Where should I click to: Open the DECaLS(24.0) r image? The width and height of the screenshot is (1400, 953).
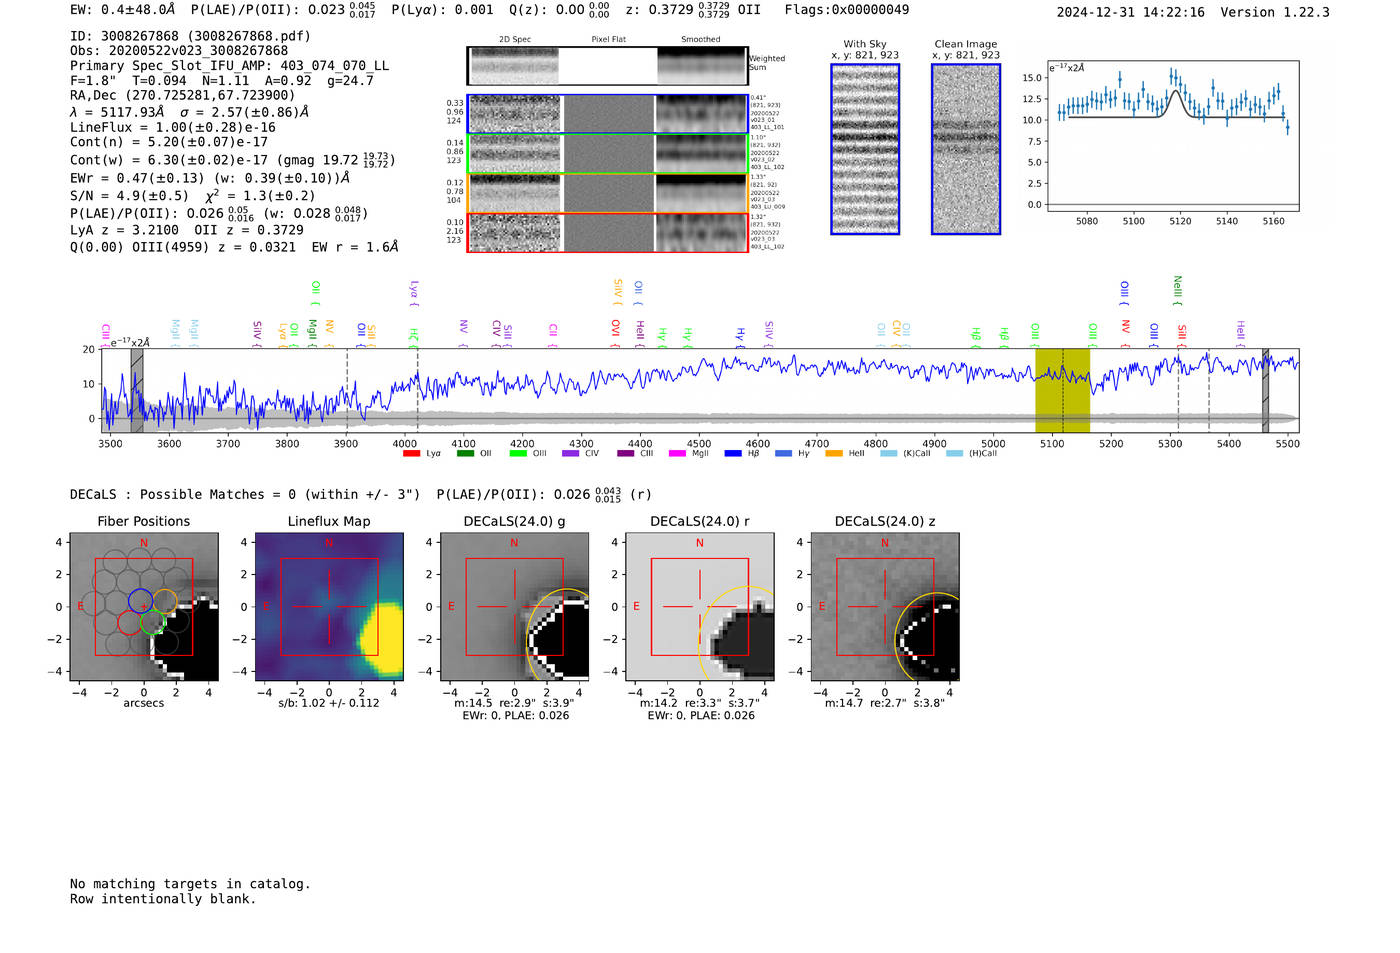pyautogui.click(x=700, y=606)
